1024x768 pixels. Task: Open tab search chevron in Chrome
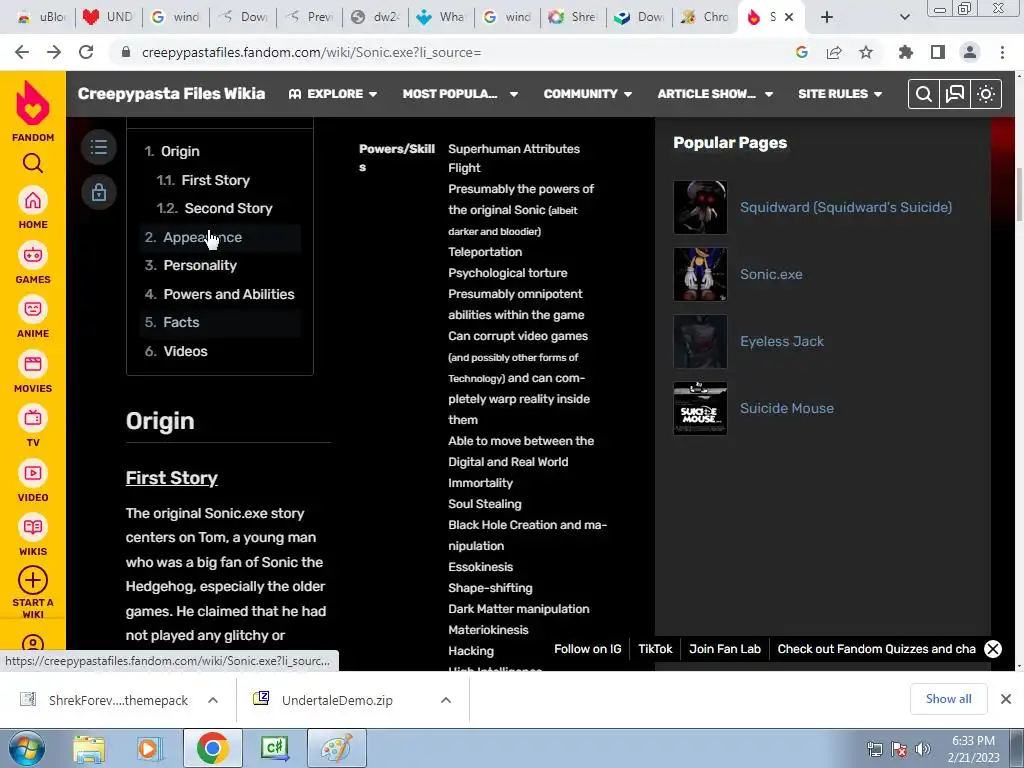tap(904, 17)
